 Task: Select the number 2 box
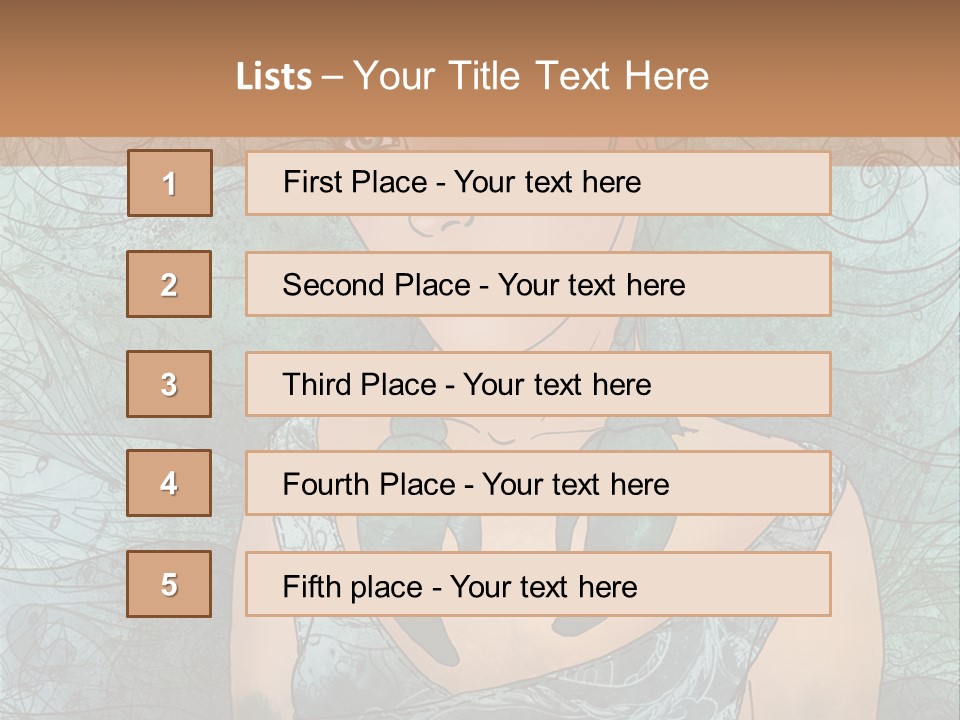(x=169, y=284)
